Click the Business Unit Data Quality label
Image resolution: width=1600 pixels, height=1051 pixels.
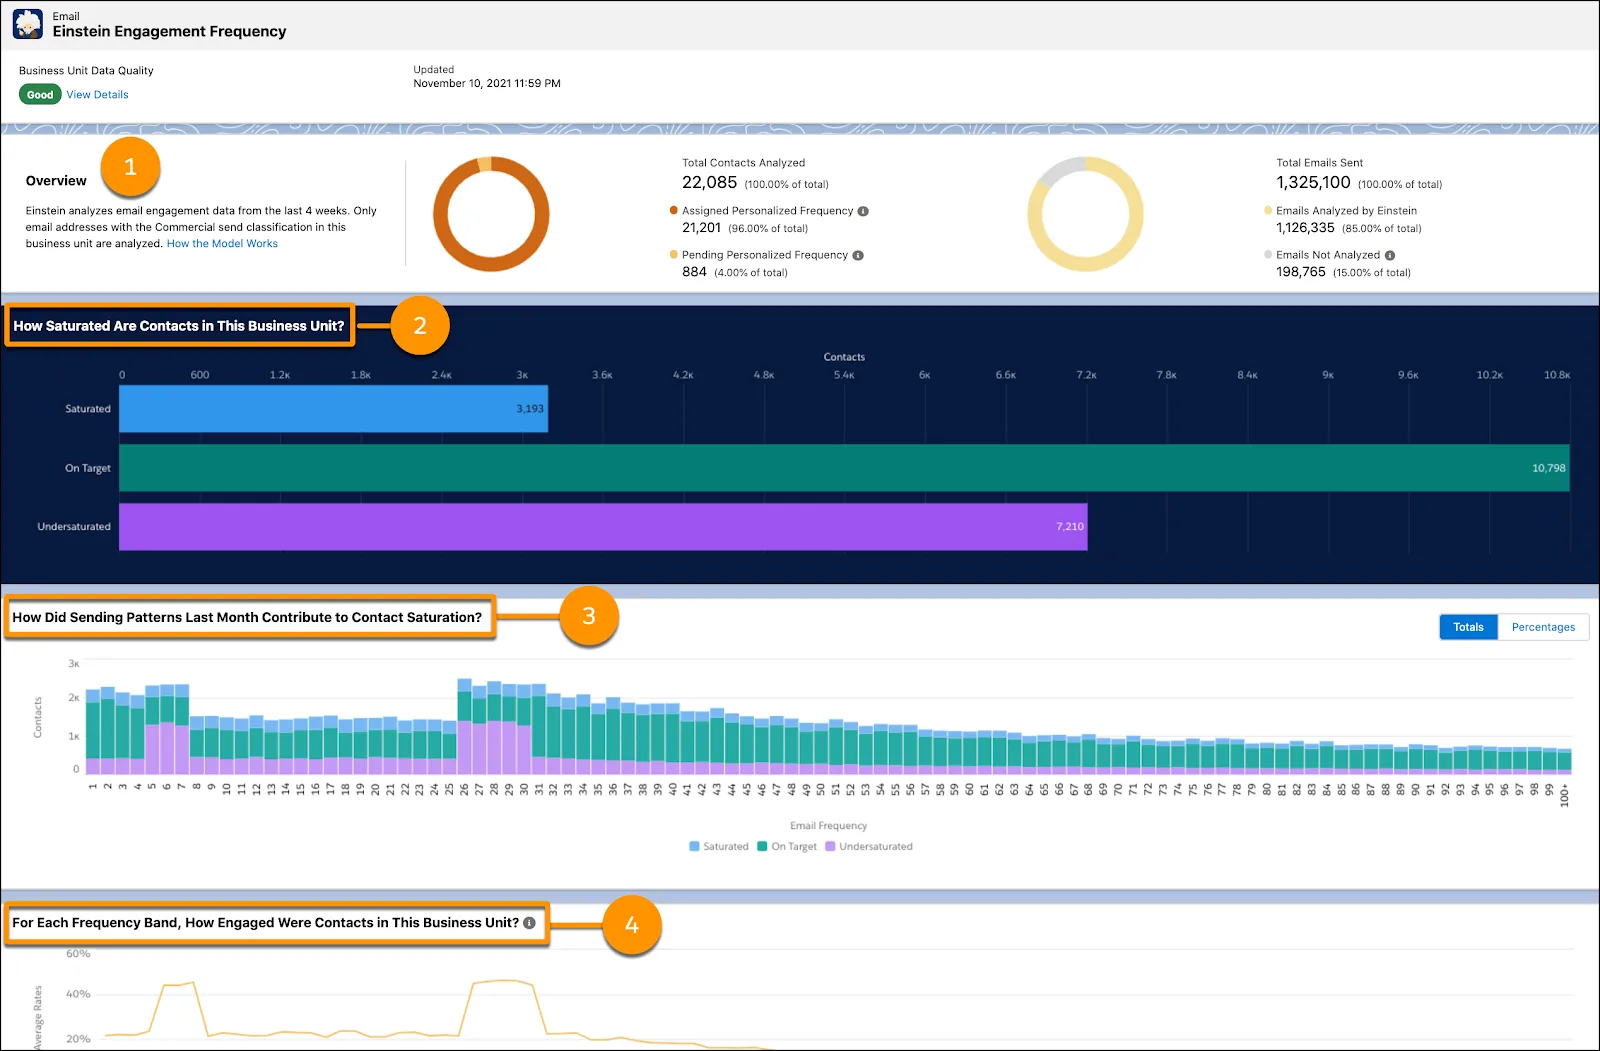coord(86,71)
